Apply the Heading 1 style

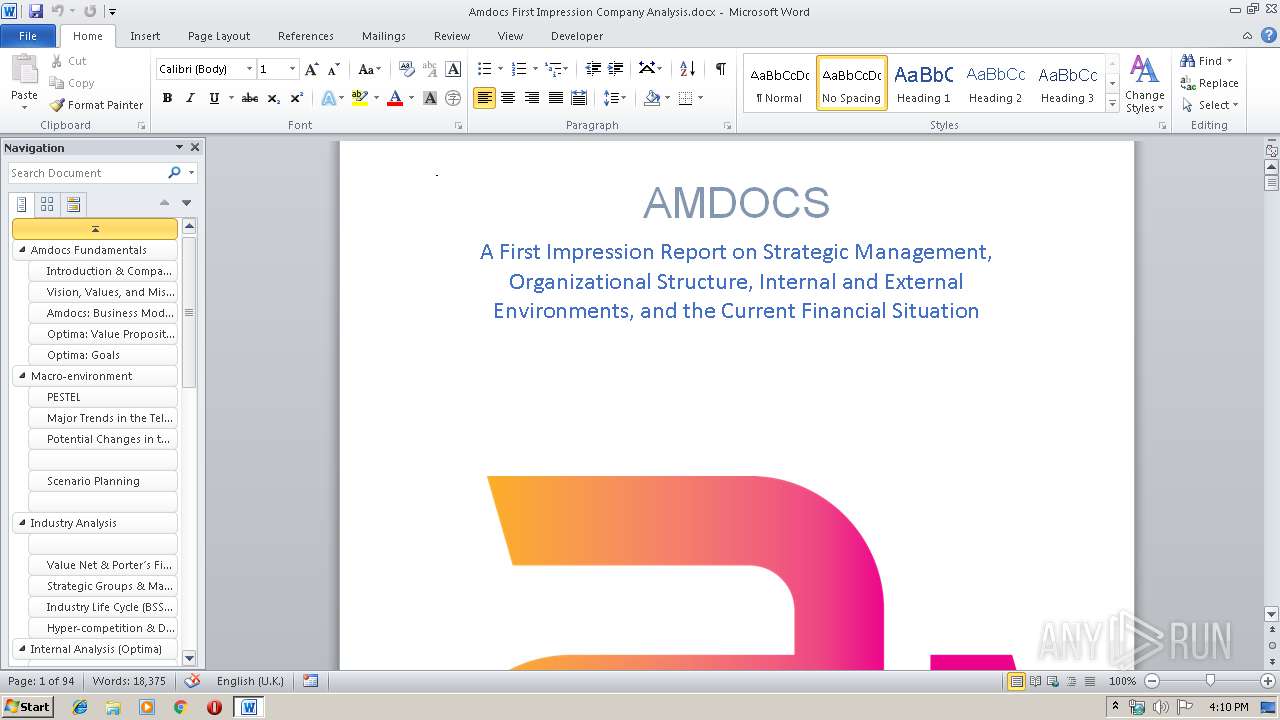coord(923,83)
